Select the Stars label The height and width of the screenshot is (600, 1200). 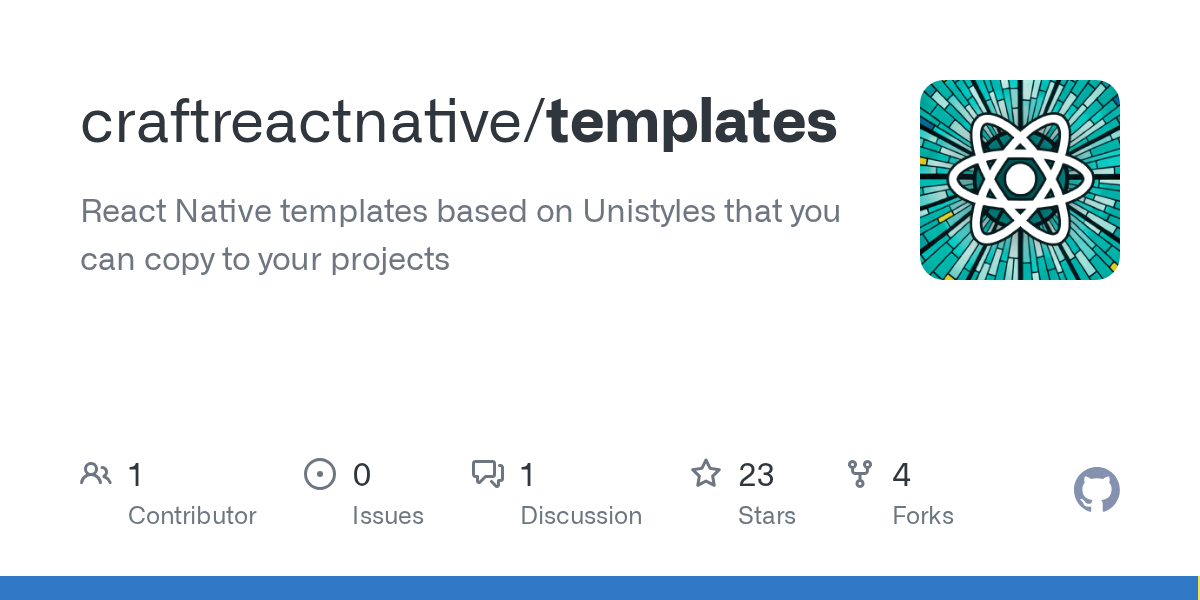tap(768, 516)
